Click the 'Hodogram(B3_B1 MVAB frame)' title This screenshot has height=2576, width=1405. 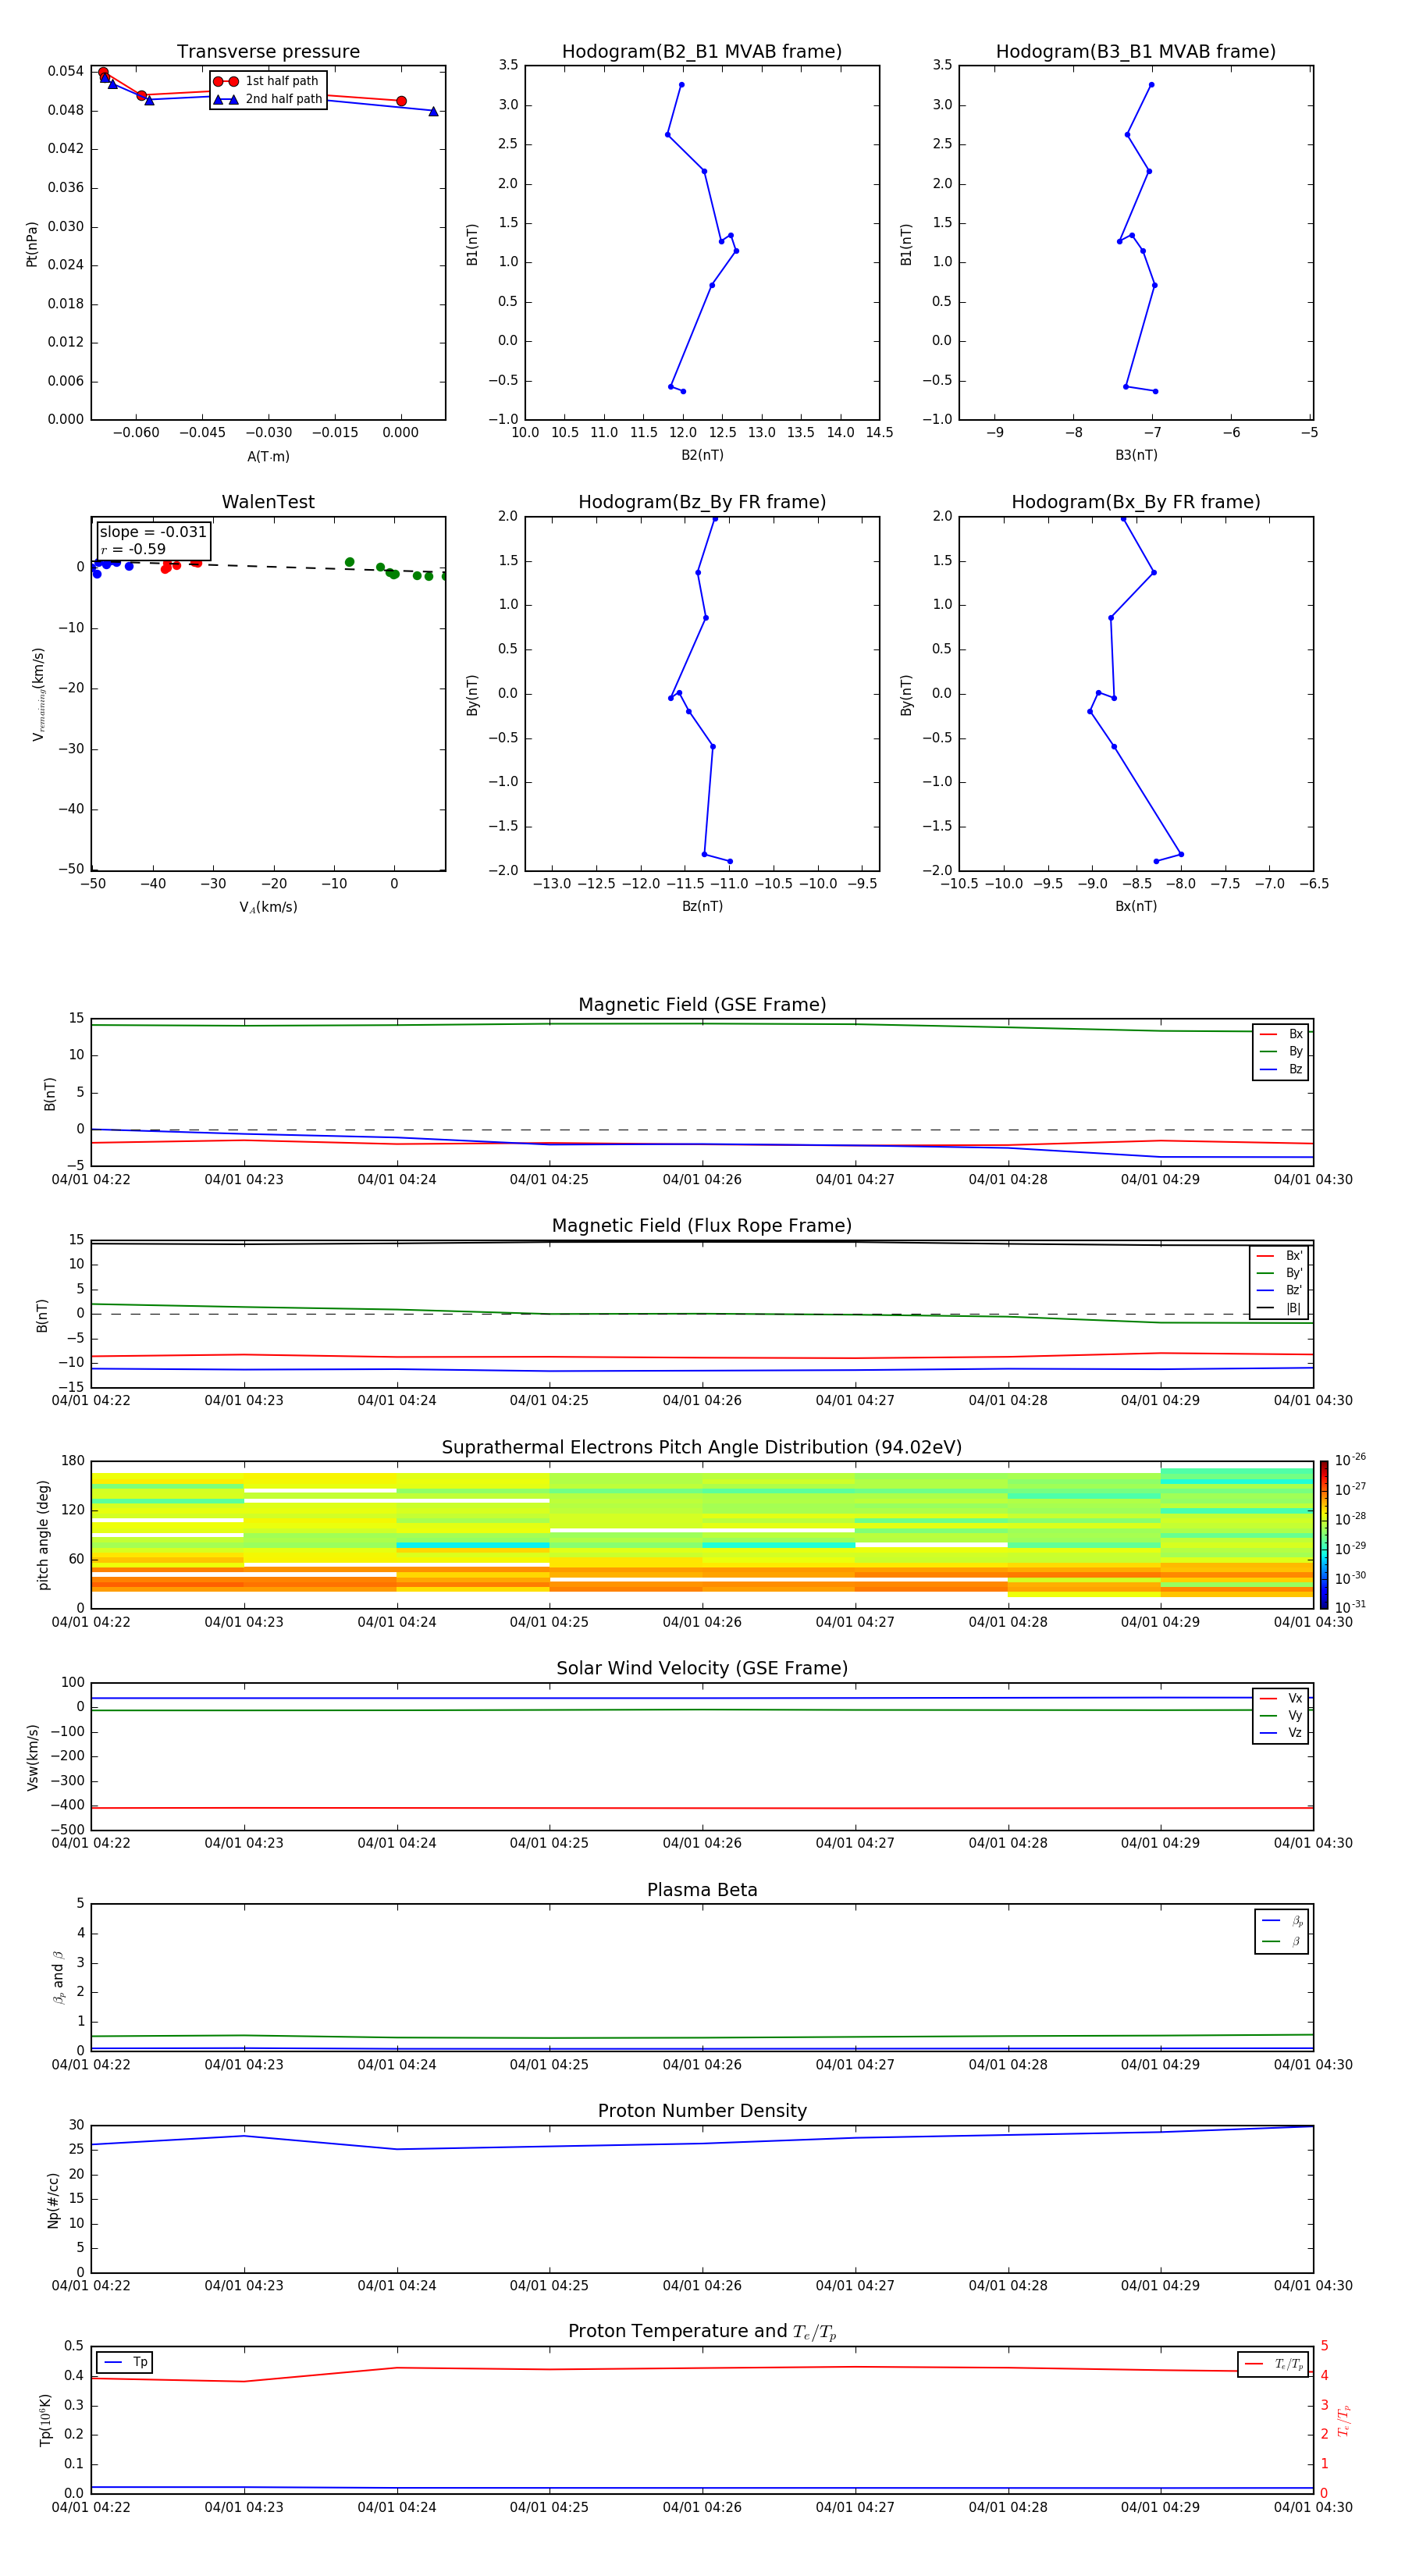pyautogui.click(x=1136, y=51)
